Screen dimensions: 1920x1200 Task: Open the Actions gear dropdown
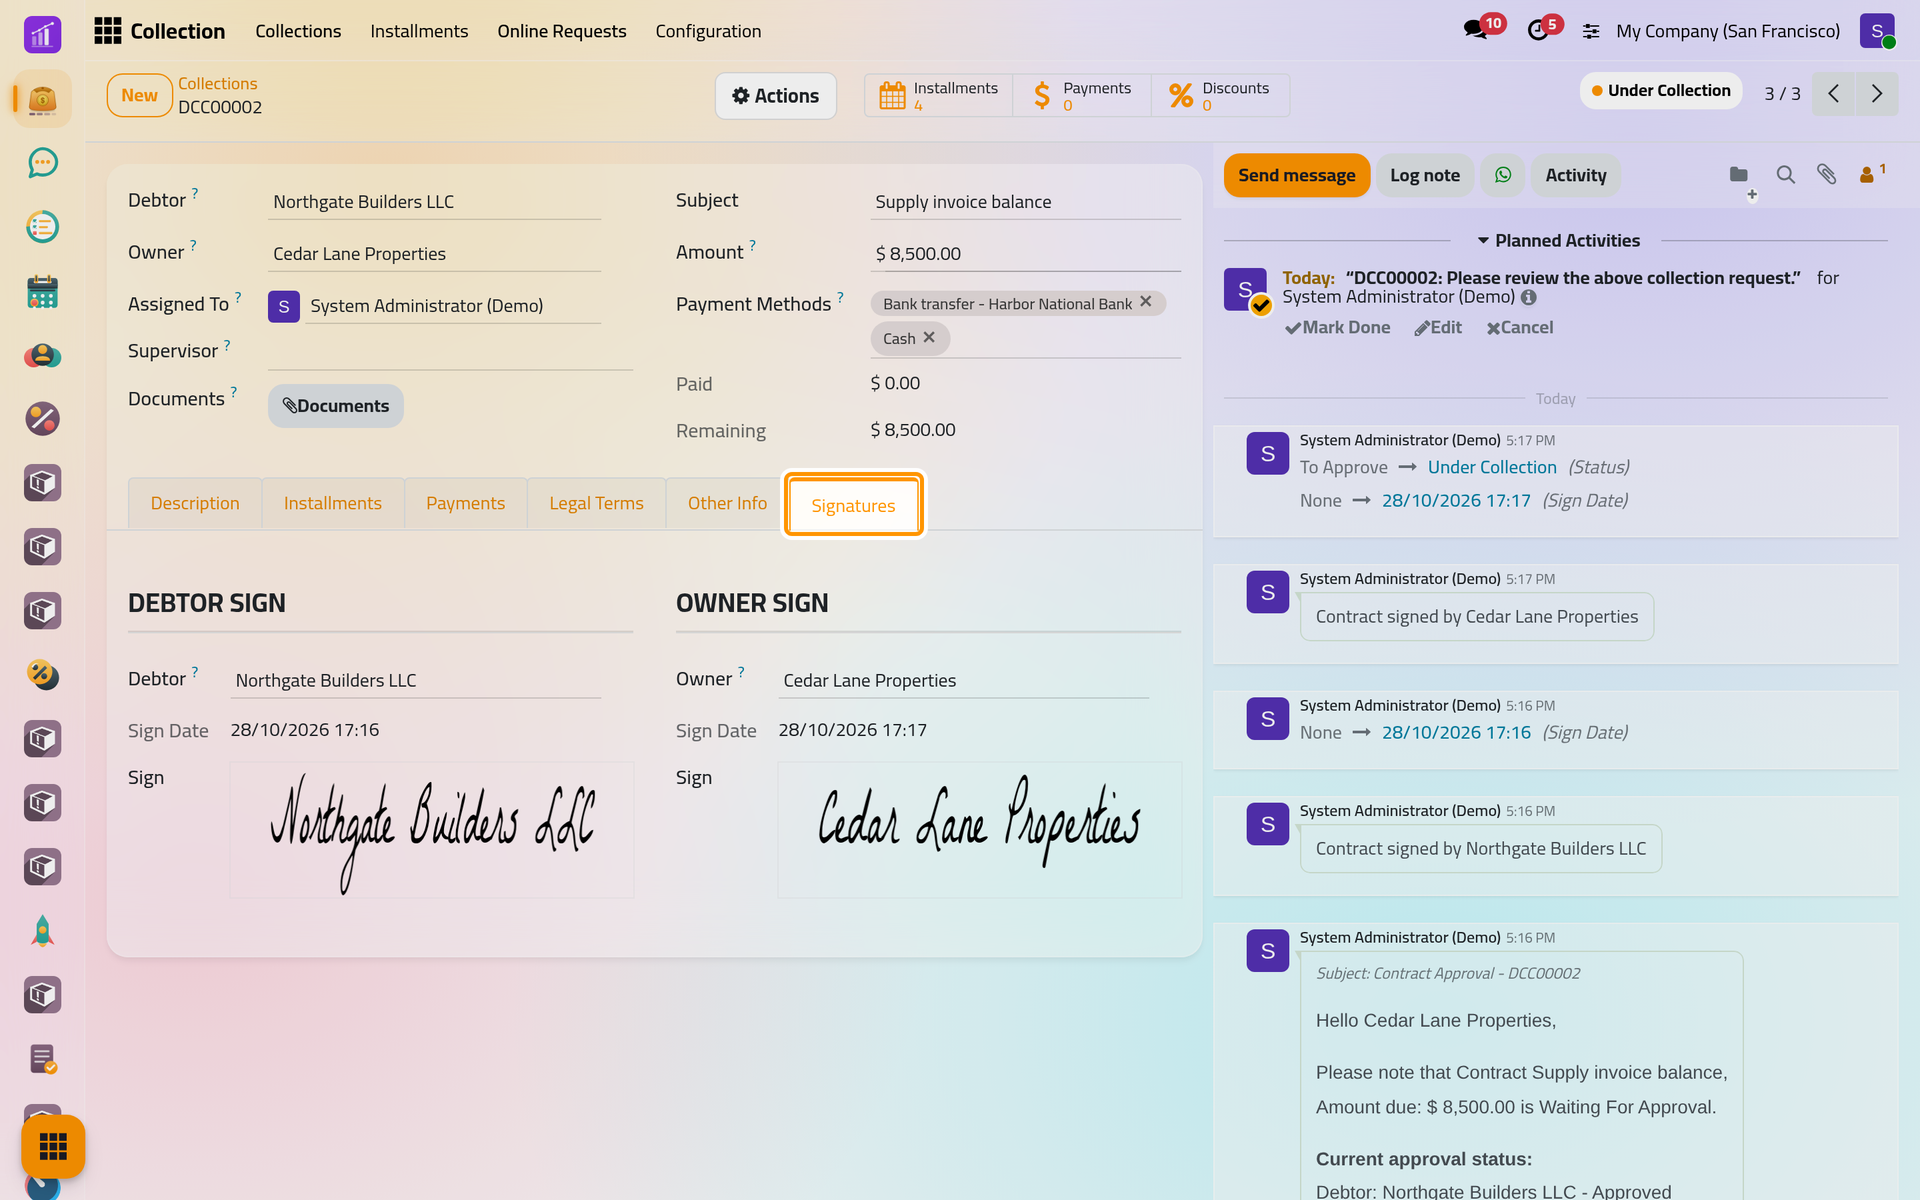click(x=775, y=96)
